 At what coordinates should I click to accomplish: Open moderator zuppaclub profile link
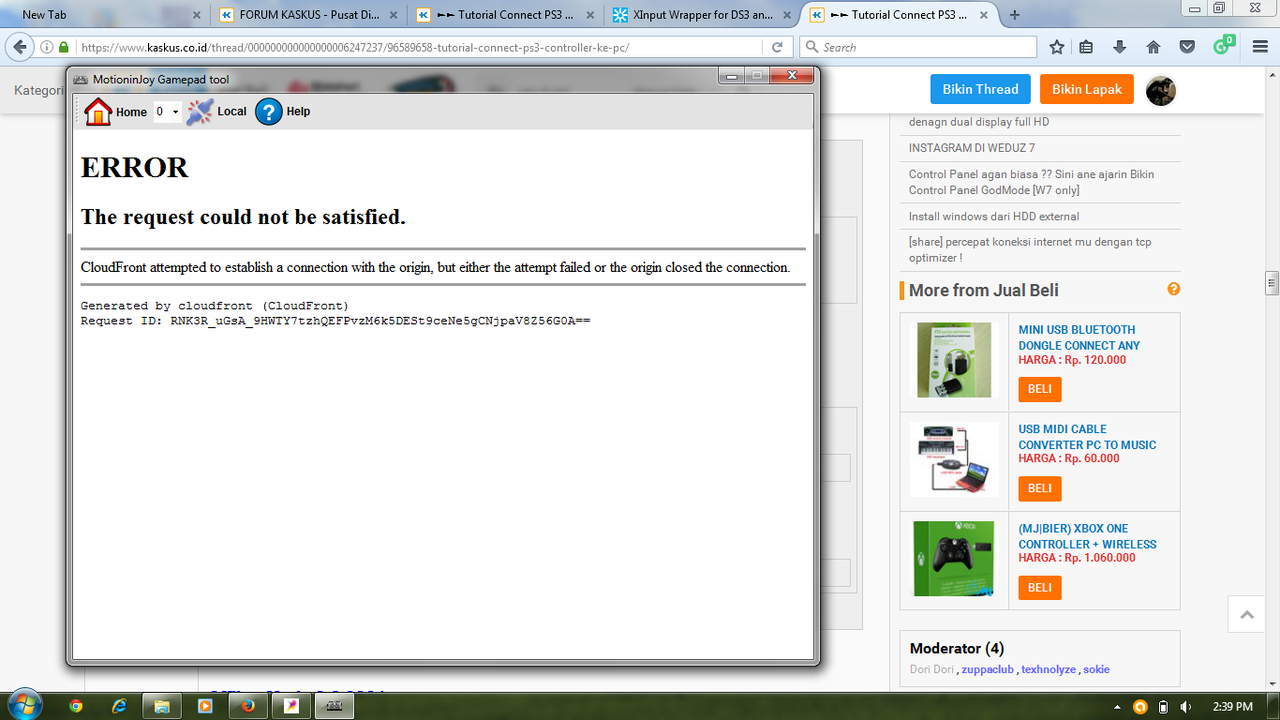click(987, 669)
